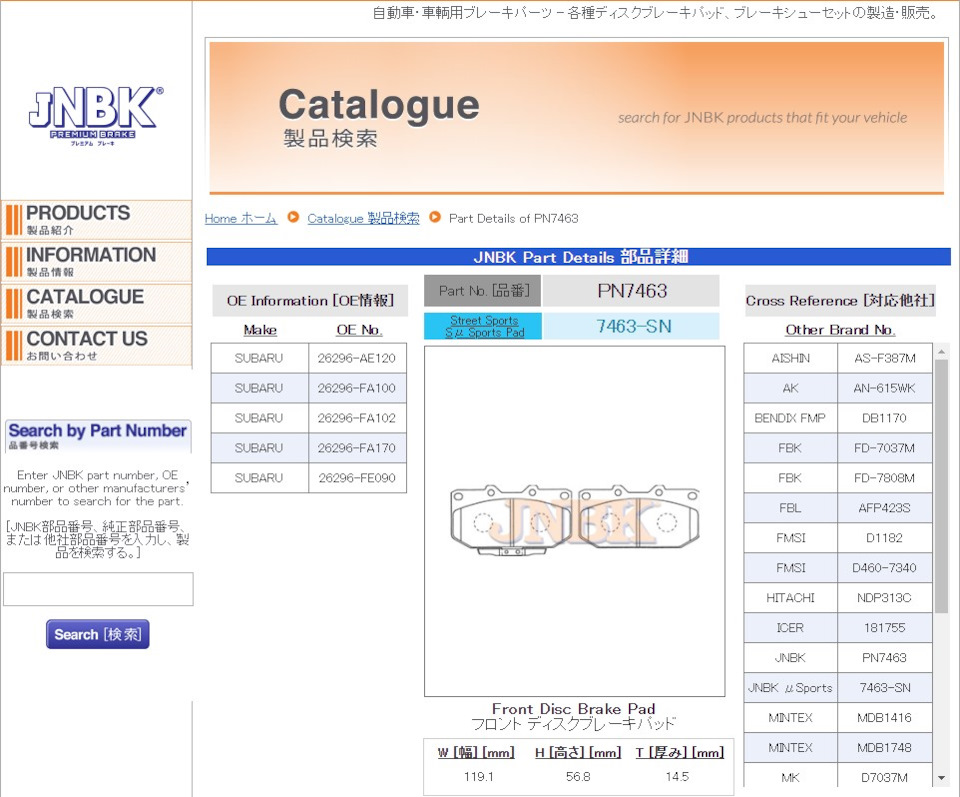Screen dimensions: 960x797
Task: Click the brake pad drawing thumbnail
Action: click(x=574, y=521)
